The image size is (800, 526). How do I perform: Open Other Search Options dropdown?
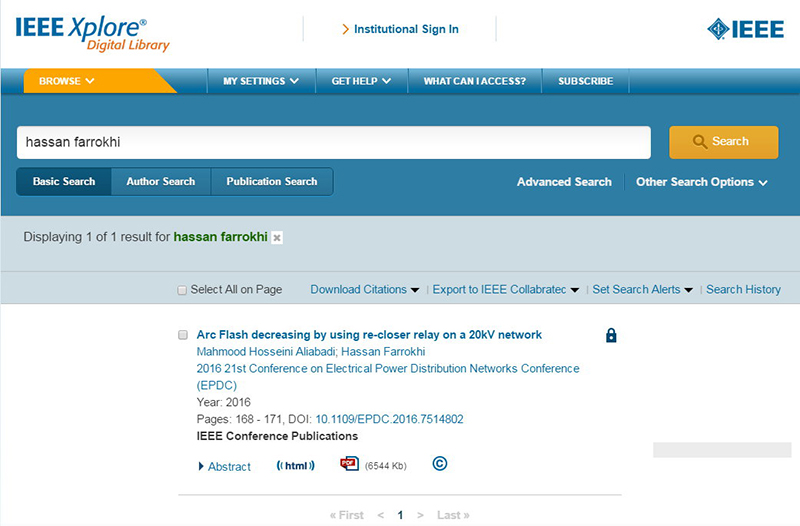point(702,182)
